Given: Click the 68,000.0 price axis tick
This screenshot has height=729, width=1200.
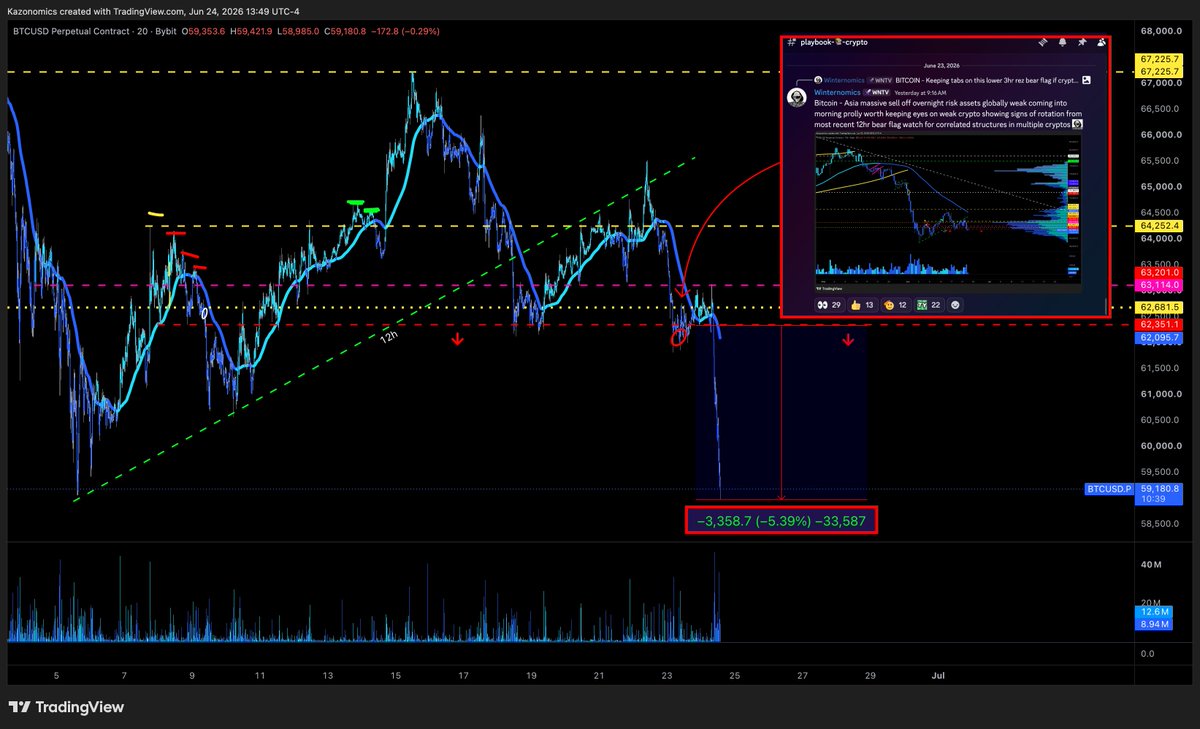Looking at the screenshot, I should [x=1161, y=31].
